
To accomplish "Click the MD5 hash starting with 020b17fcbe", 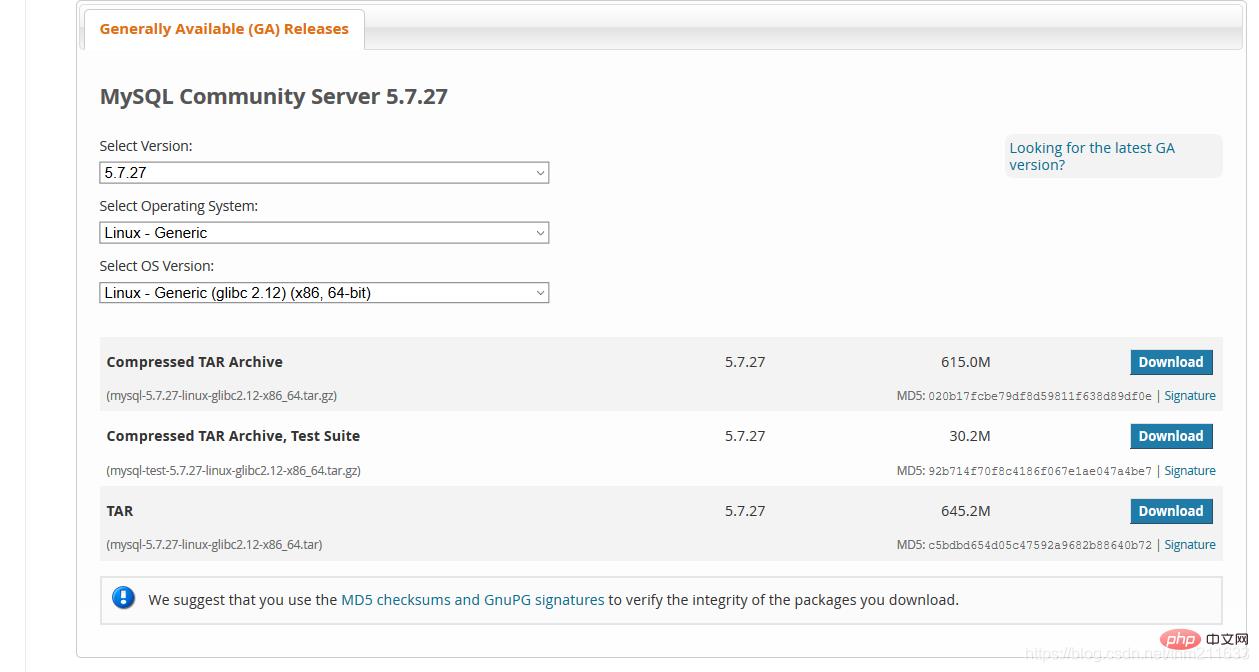I will (1039, 396).
